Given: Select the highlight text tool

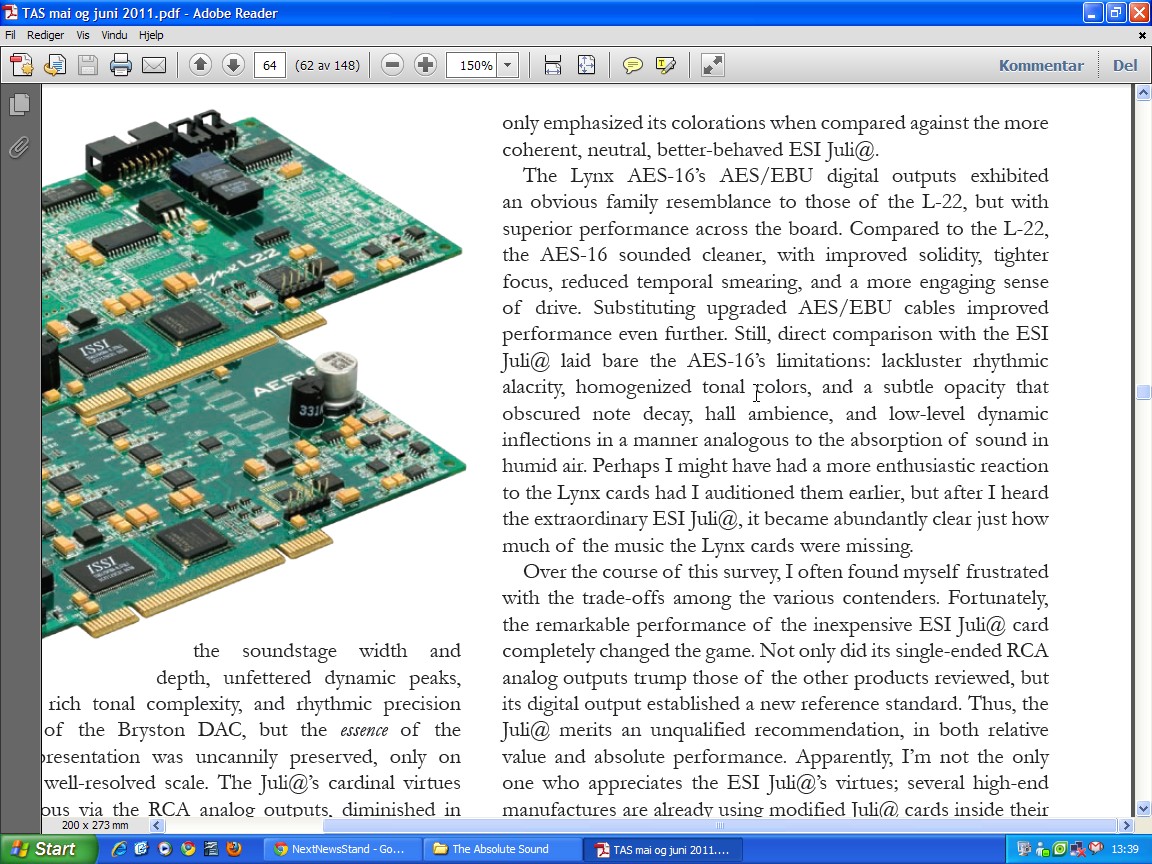Looking at the screenshot, I should 666,65.
